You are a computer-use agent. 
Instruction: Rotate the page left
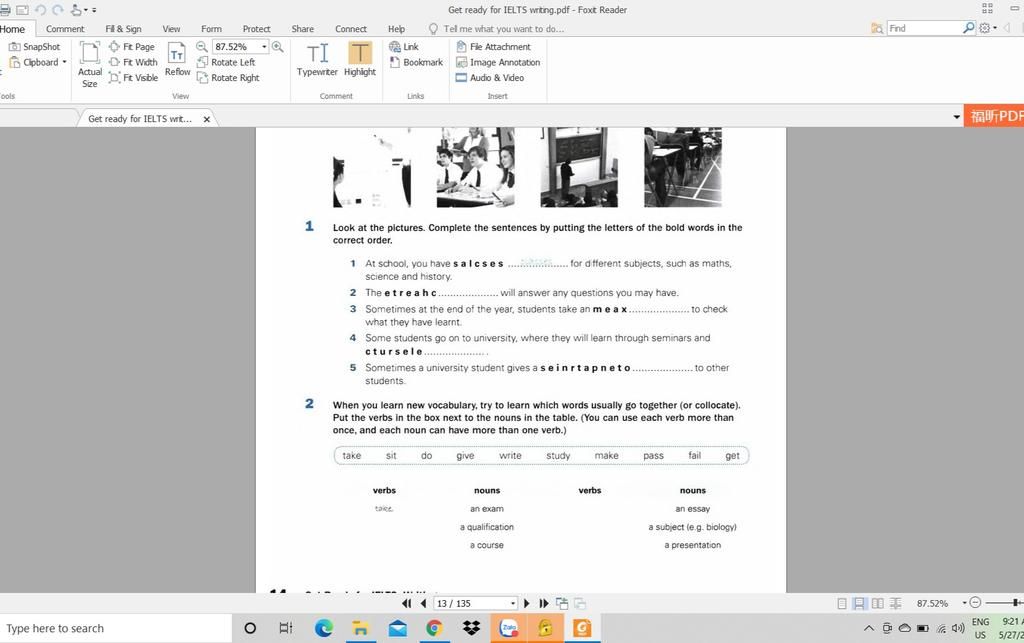pyautogui.click(x=226, y=62)
